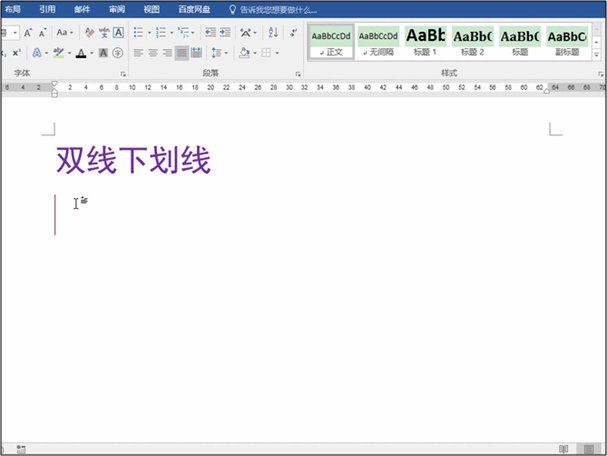This screenshot has width=607, height=456.
Task: Increase paragraph indent
Action: click(x=225, y=32)
